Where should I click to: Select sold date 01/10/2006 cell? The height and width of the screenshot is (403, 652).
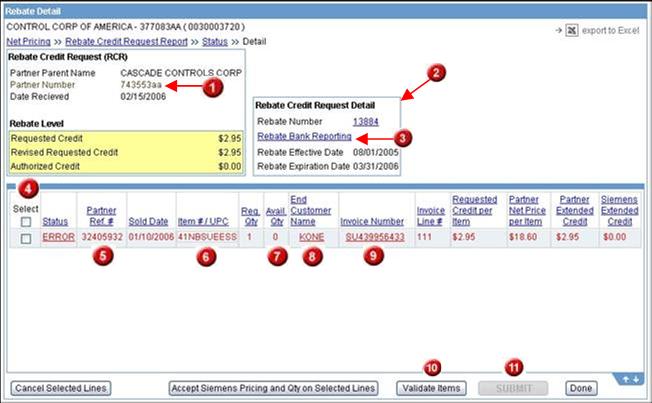pos(151,237)
